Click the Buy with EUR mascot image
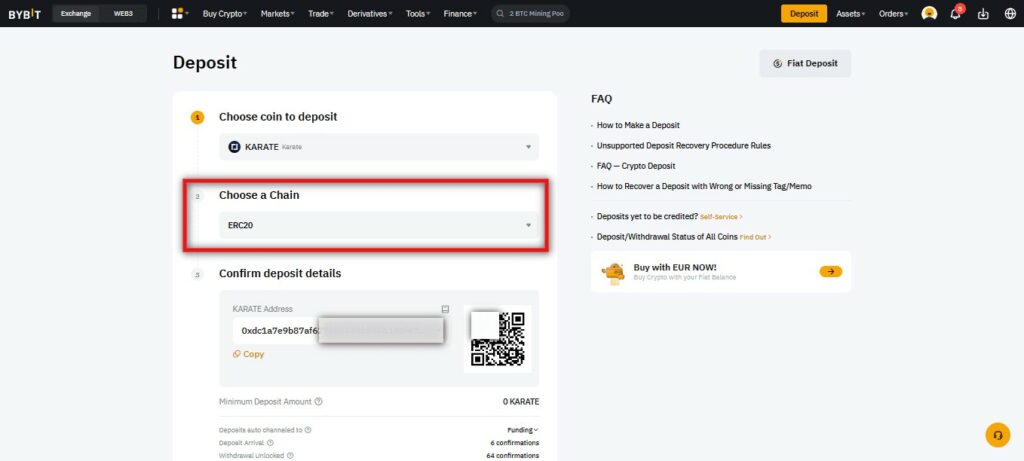This screenshot has width=1024, height=461. [x=613, y=272]
